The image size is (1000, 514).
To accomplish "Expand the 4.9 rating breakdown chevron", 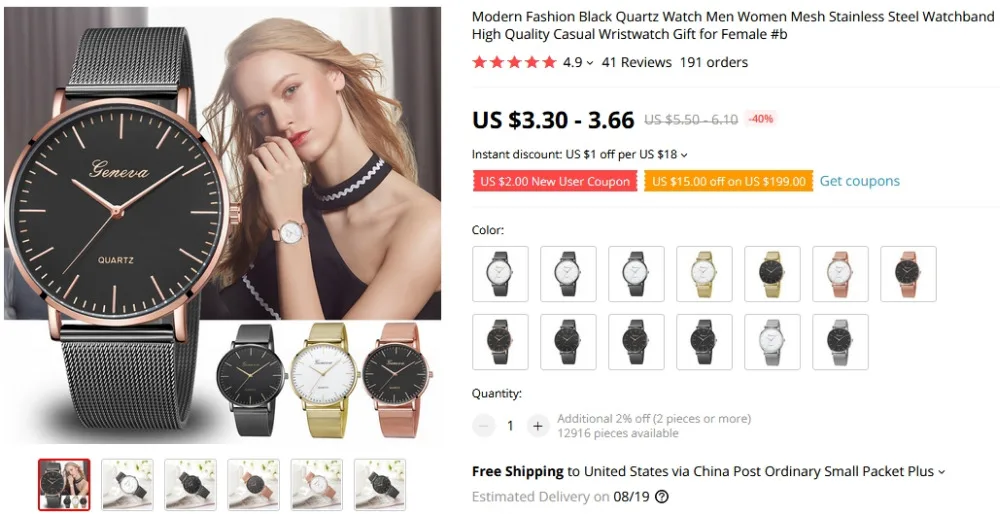I will [x=590, y=63].
